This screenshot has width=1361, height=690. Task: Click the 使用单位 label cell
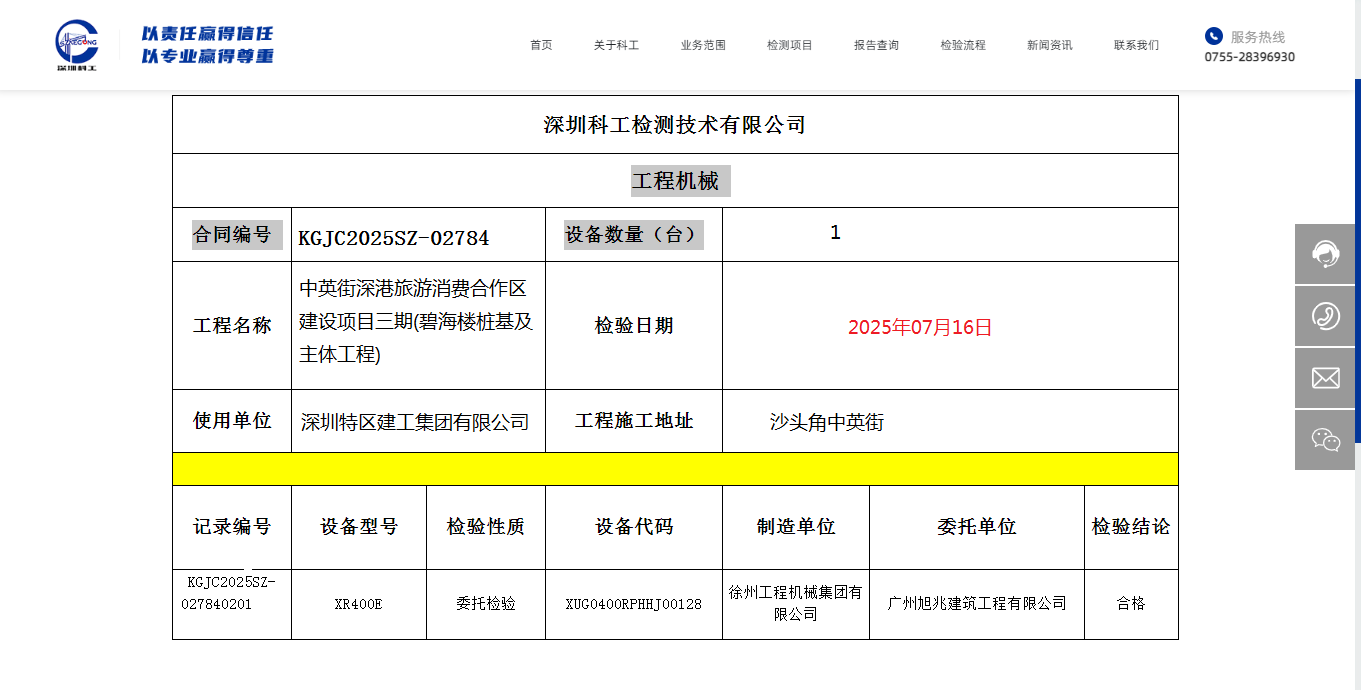(x=232, y=421)
